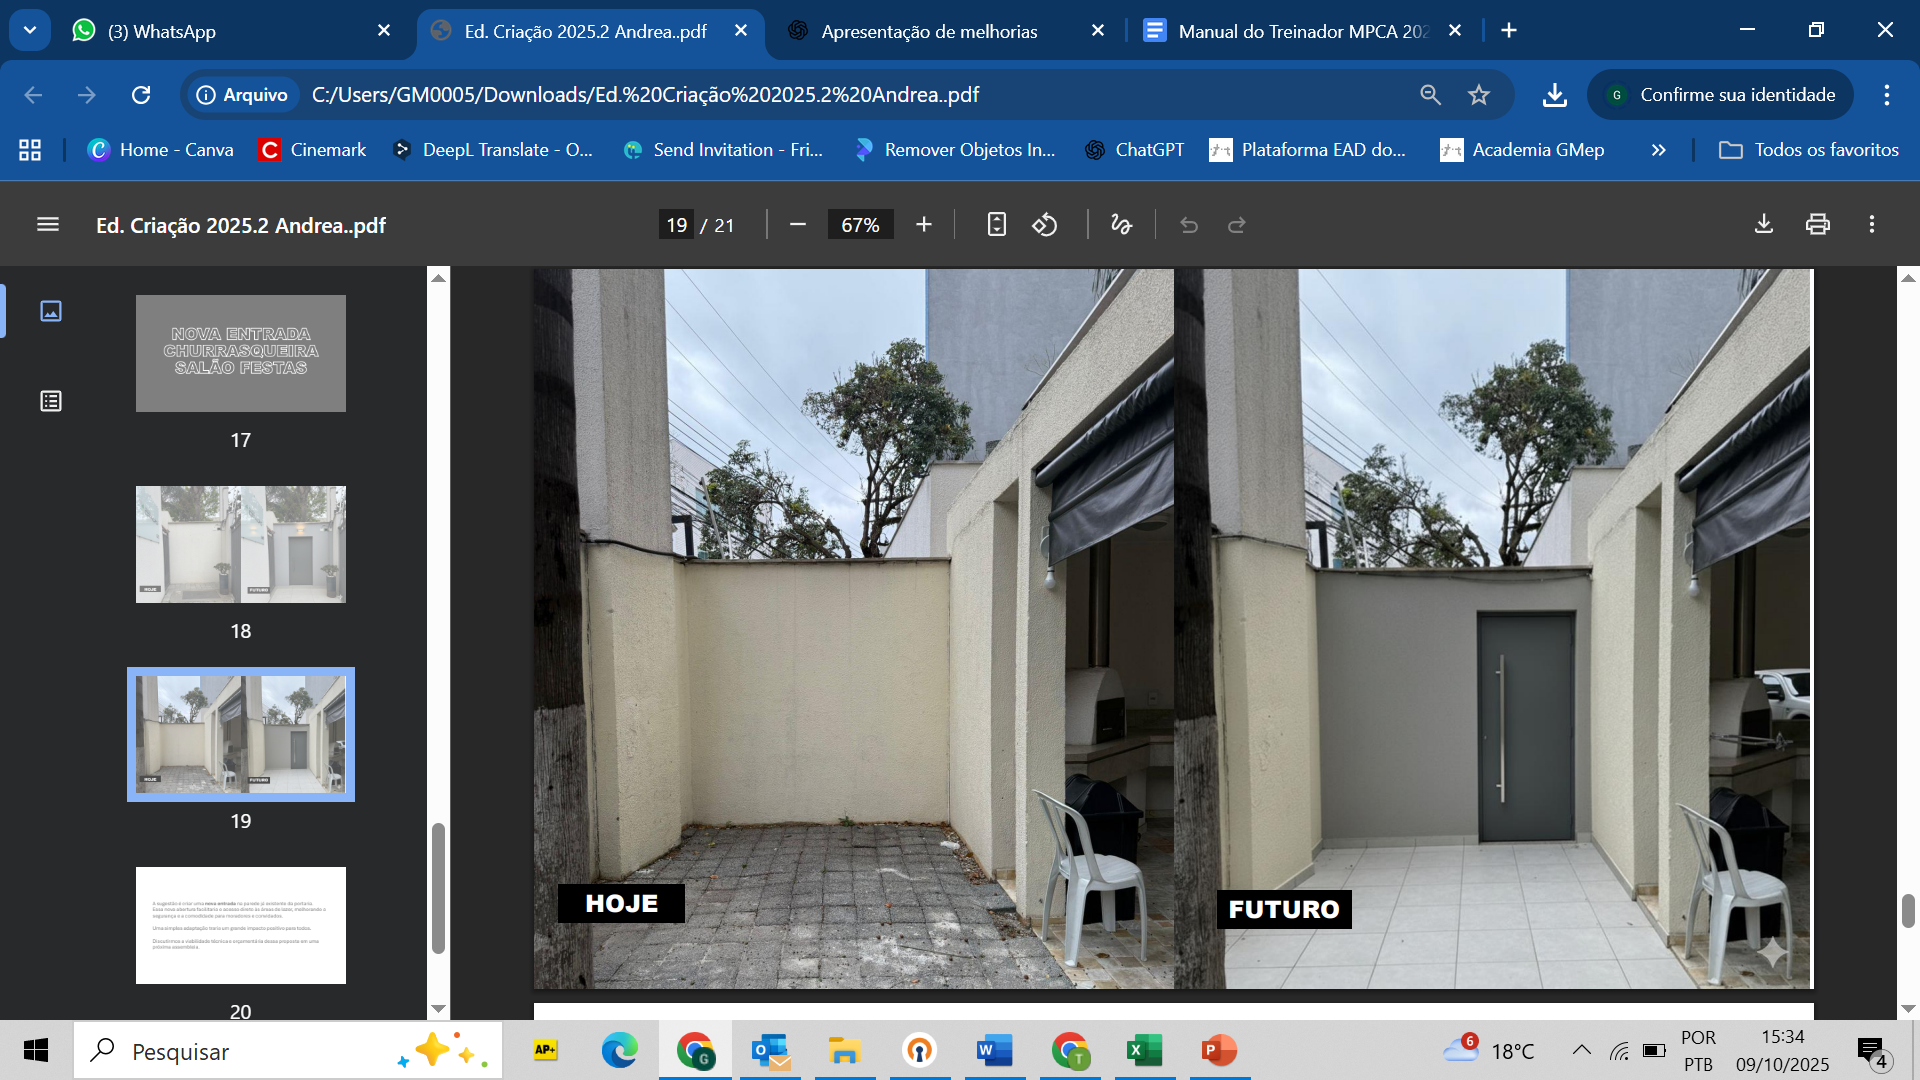Click the fit to page icon

pyautogui.click(x=996, y=225)
